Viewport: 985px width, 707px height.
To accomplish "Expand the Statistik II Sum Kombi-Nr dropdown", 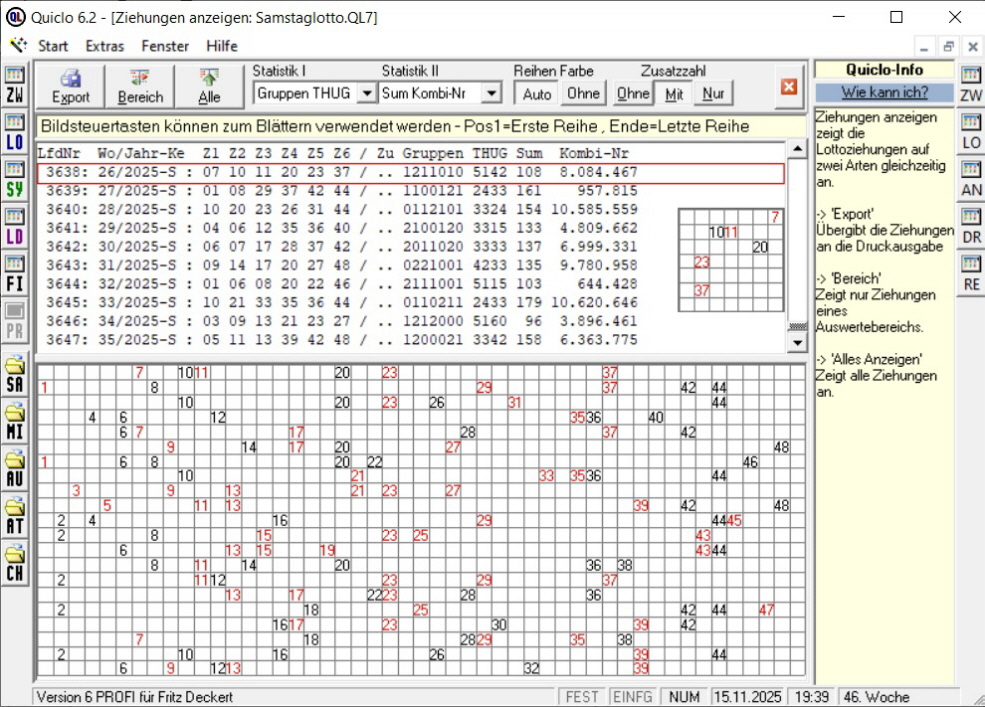I will coord(490,93).
